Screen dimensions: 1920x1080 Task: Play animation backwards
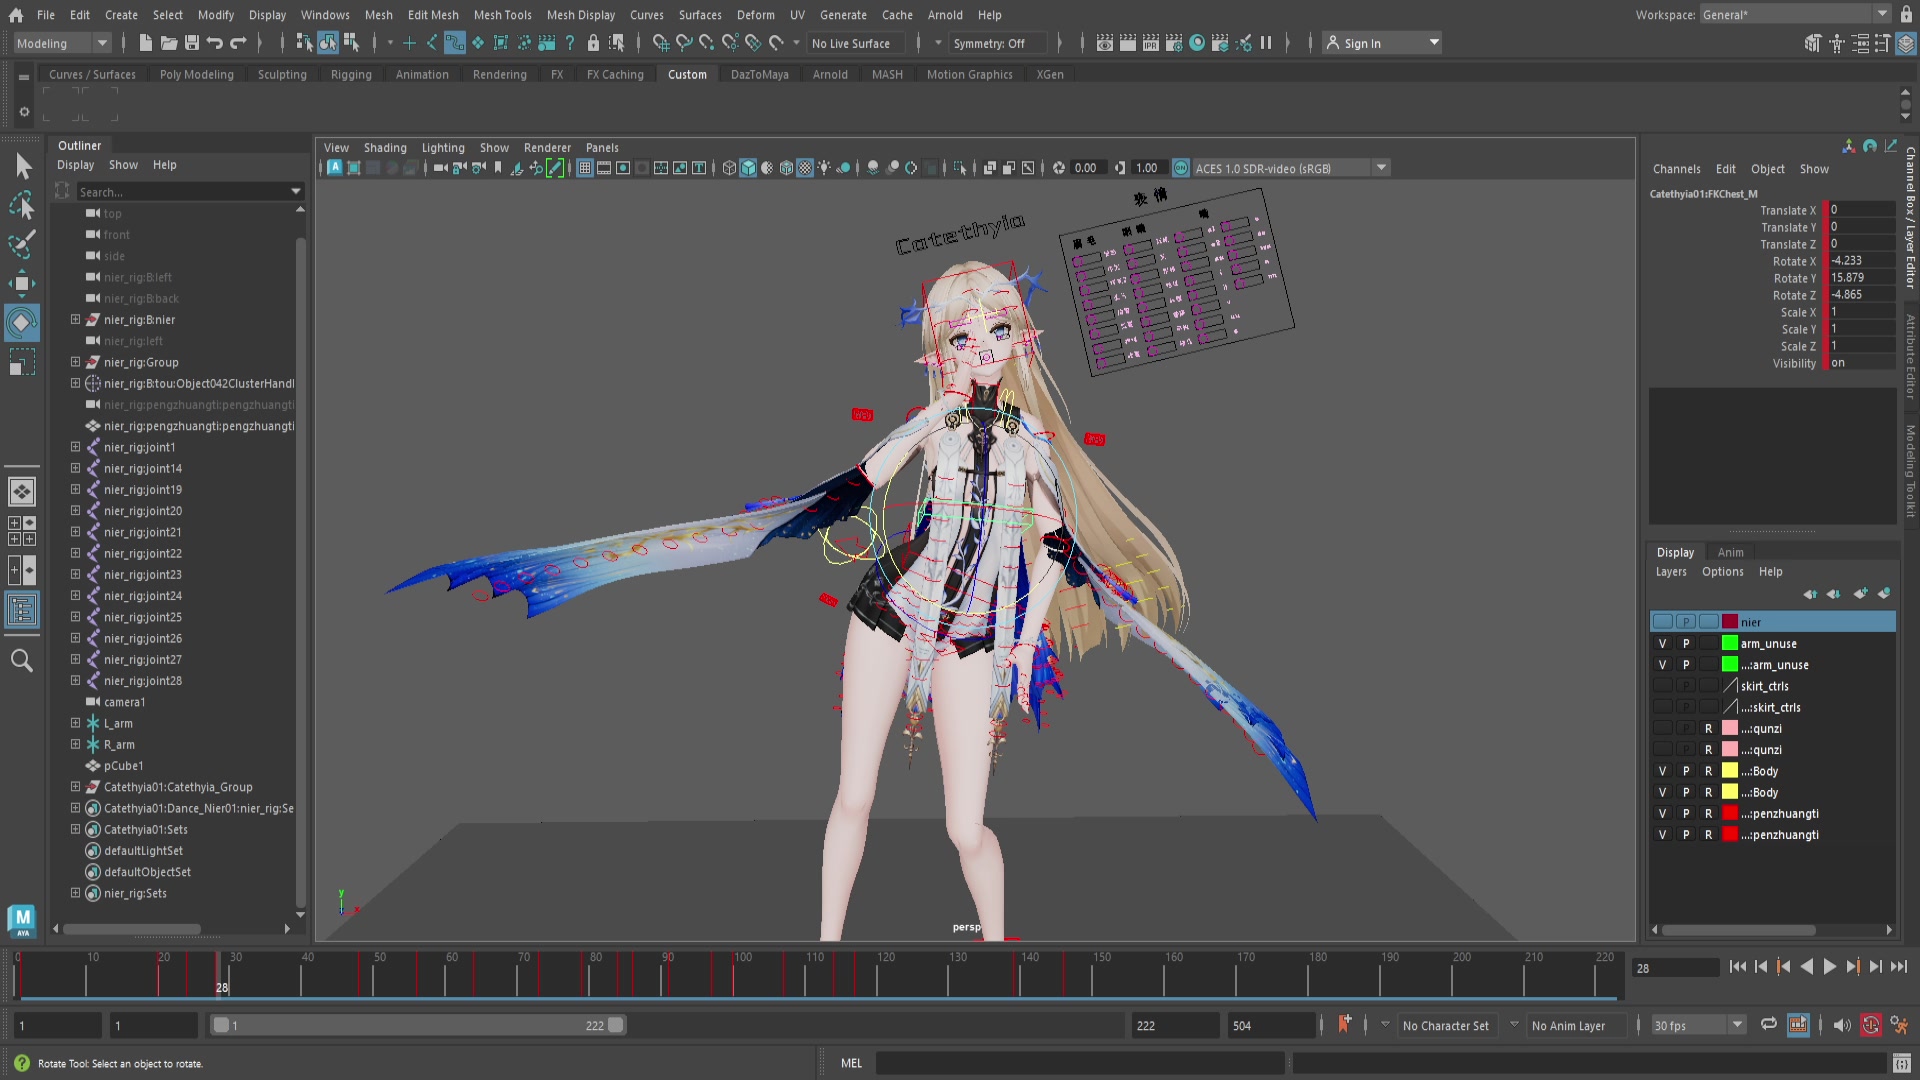1806,967
